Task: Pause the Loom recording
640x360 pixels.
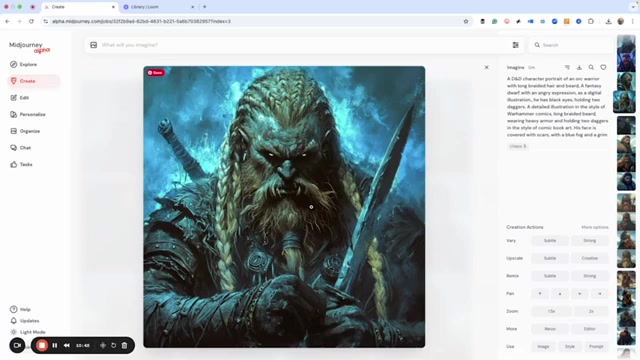Action: [x=55, y=345]
